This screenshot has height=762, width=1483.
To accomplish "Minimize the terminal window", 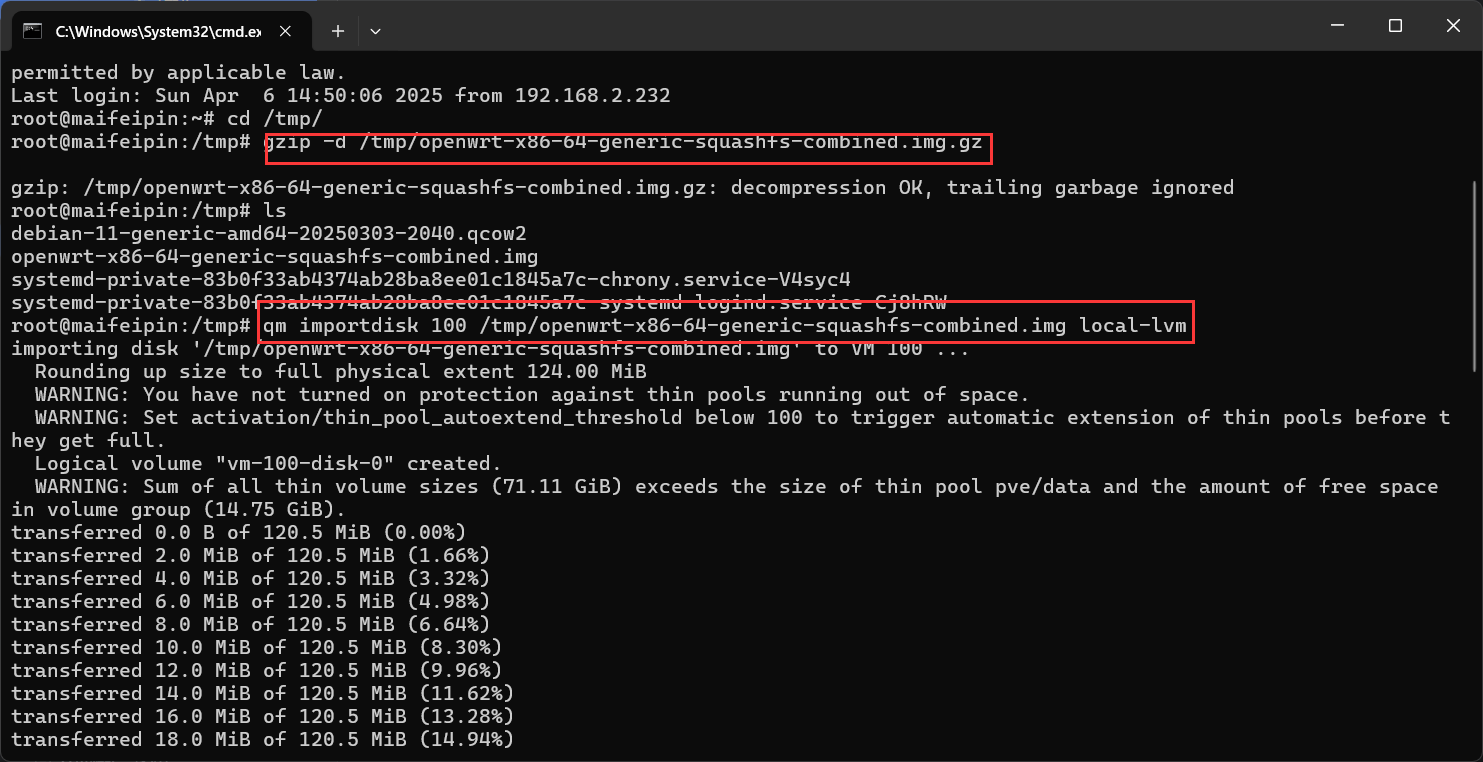I will coord(1337,26).
